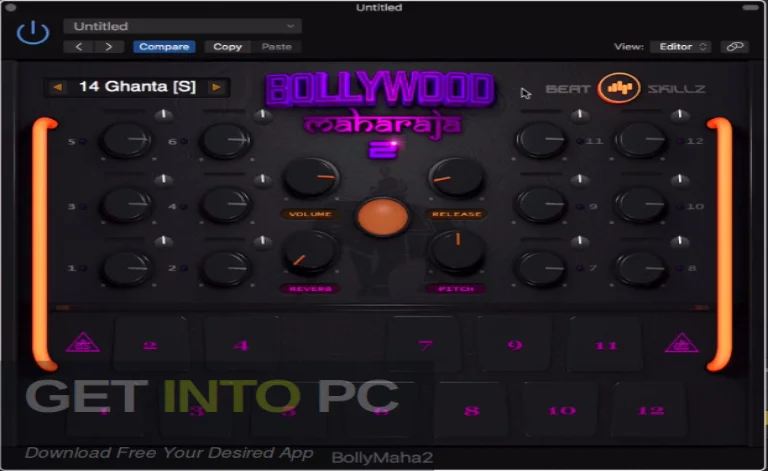Click the small knob above channel 1
This screenshot has height=471, width=768.
coord(164,241)
